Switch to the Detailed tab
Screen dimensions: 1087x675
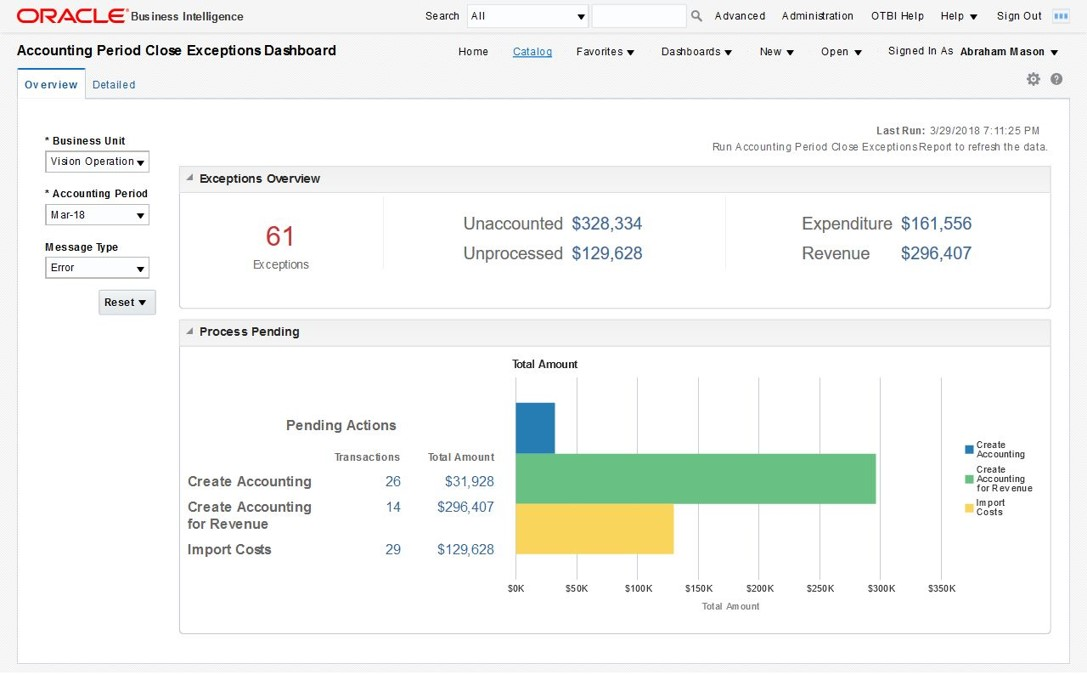click(114, 85)
